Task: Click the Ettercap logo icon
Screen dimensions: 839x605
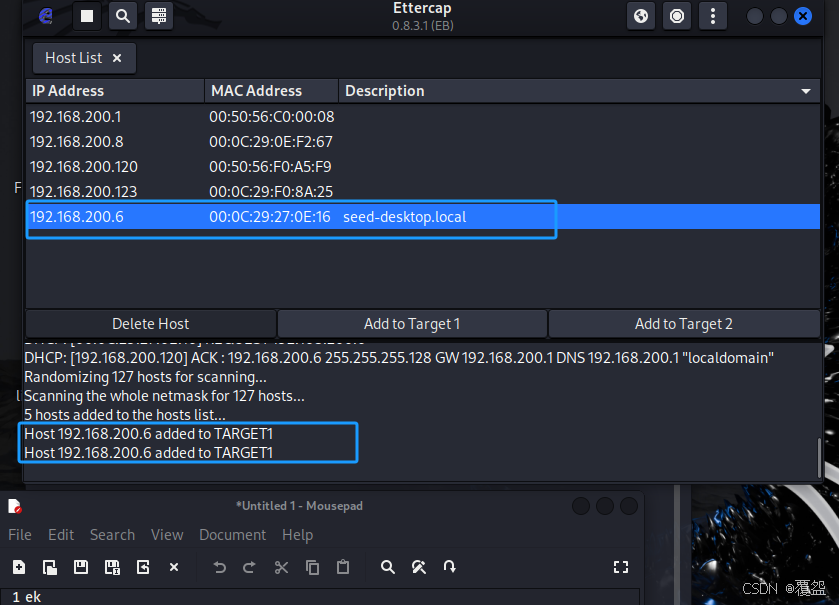Action: [46, 16]
